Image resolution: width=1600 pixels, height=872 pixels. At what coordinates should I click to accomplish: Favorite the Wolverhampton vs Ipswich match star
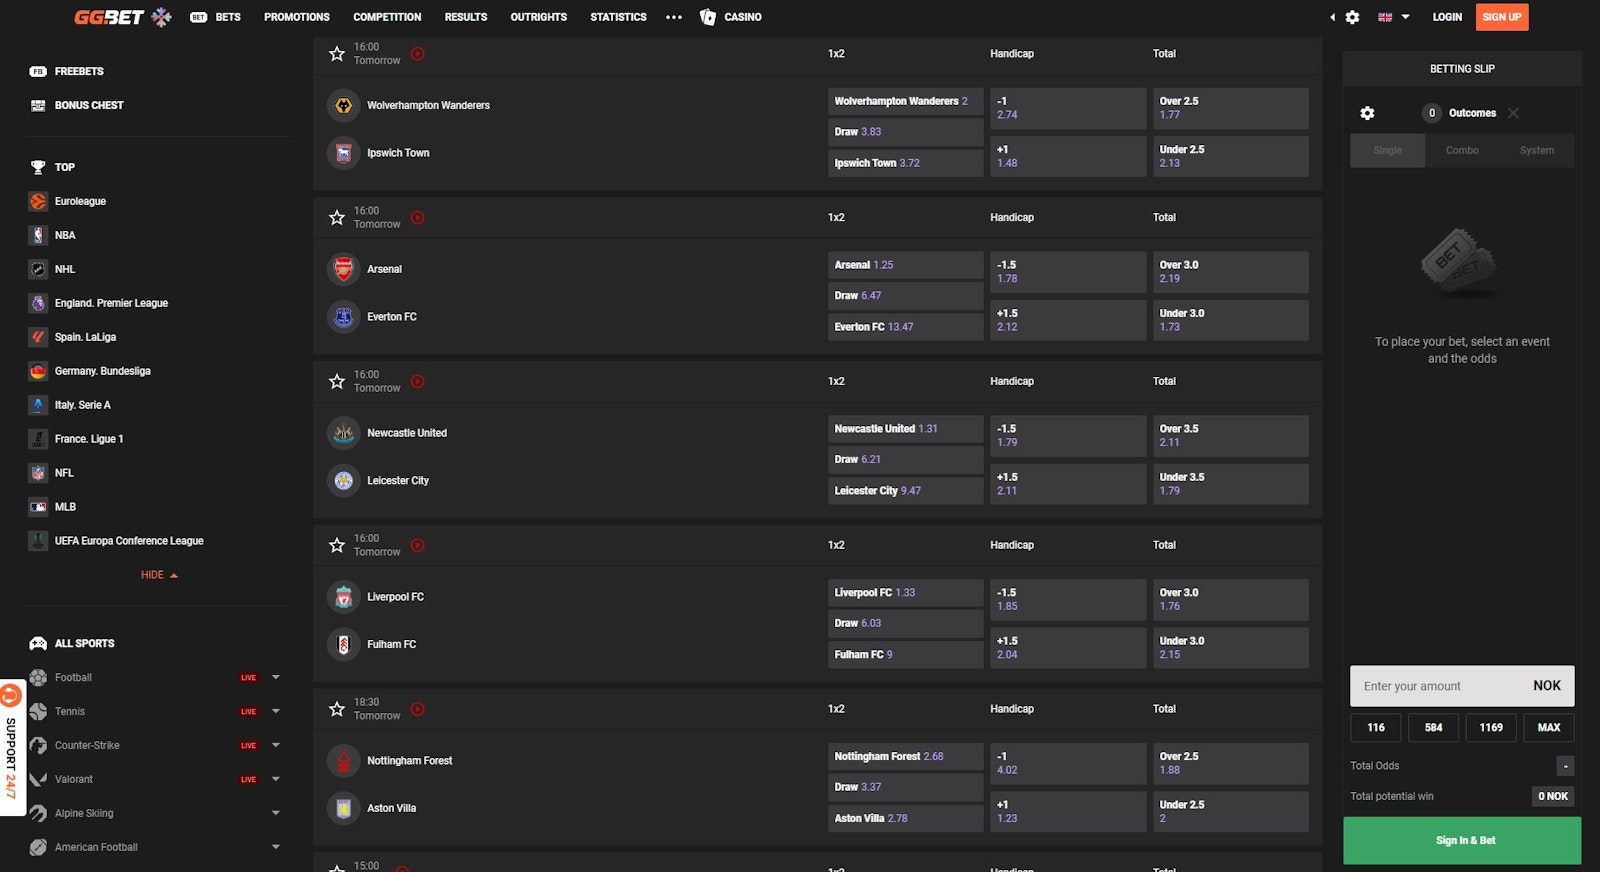(337, 54)
